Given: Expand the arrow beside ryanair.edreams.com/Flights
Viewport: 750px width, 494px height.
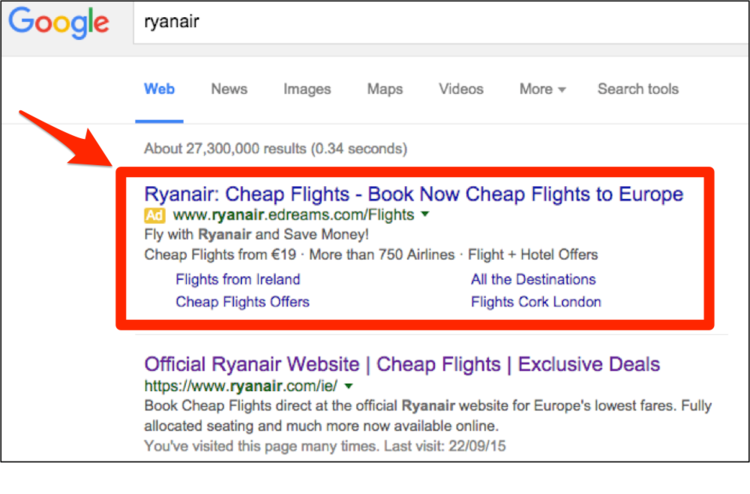Looking at the screenshot, I should click(x=425, y=215).
